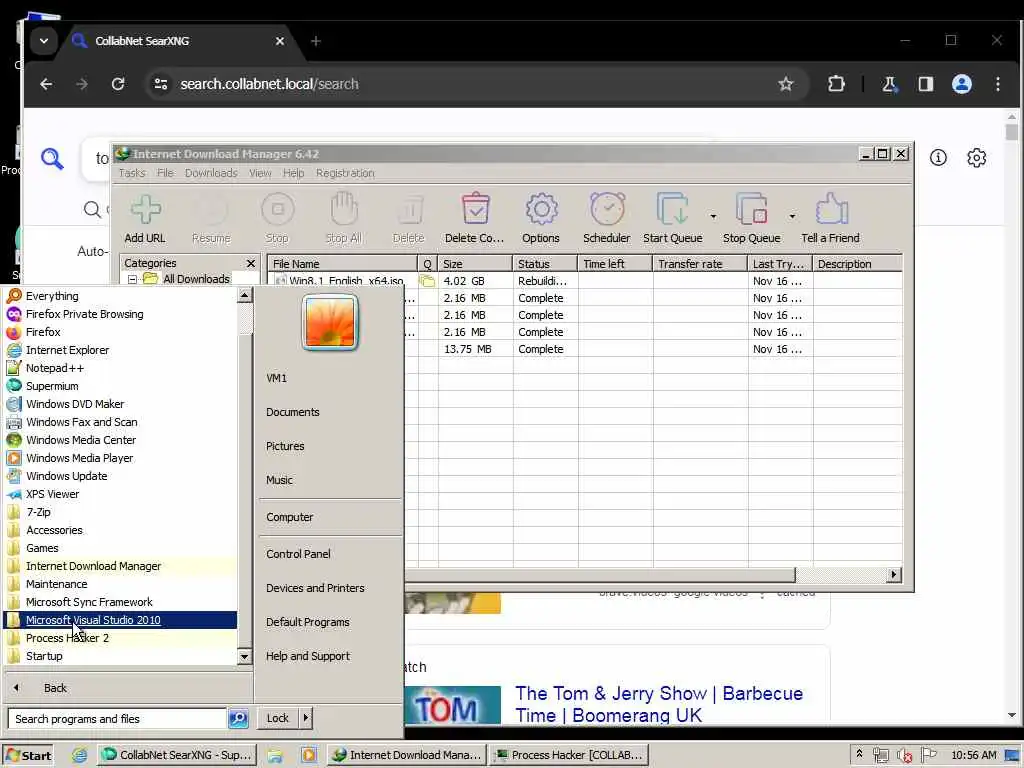Reload the browser page
This screenshot has width=1024, height=768.
pyautogui.click(x=118, y=84)
